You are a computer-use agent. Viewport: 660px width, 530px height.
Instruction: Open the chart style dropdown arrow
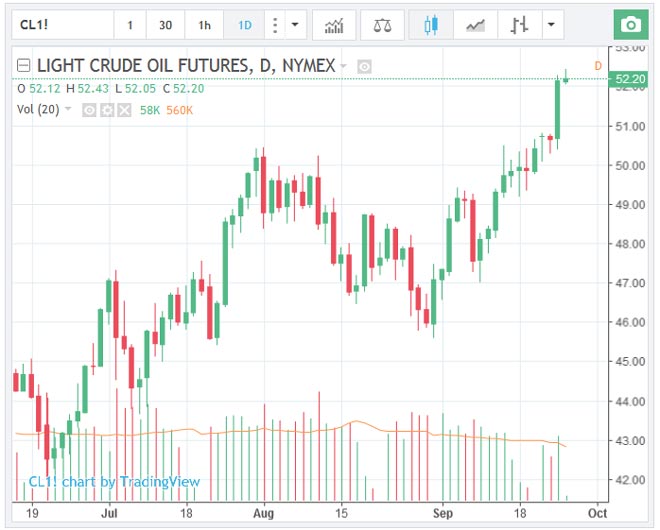[x=551, y=24]
